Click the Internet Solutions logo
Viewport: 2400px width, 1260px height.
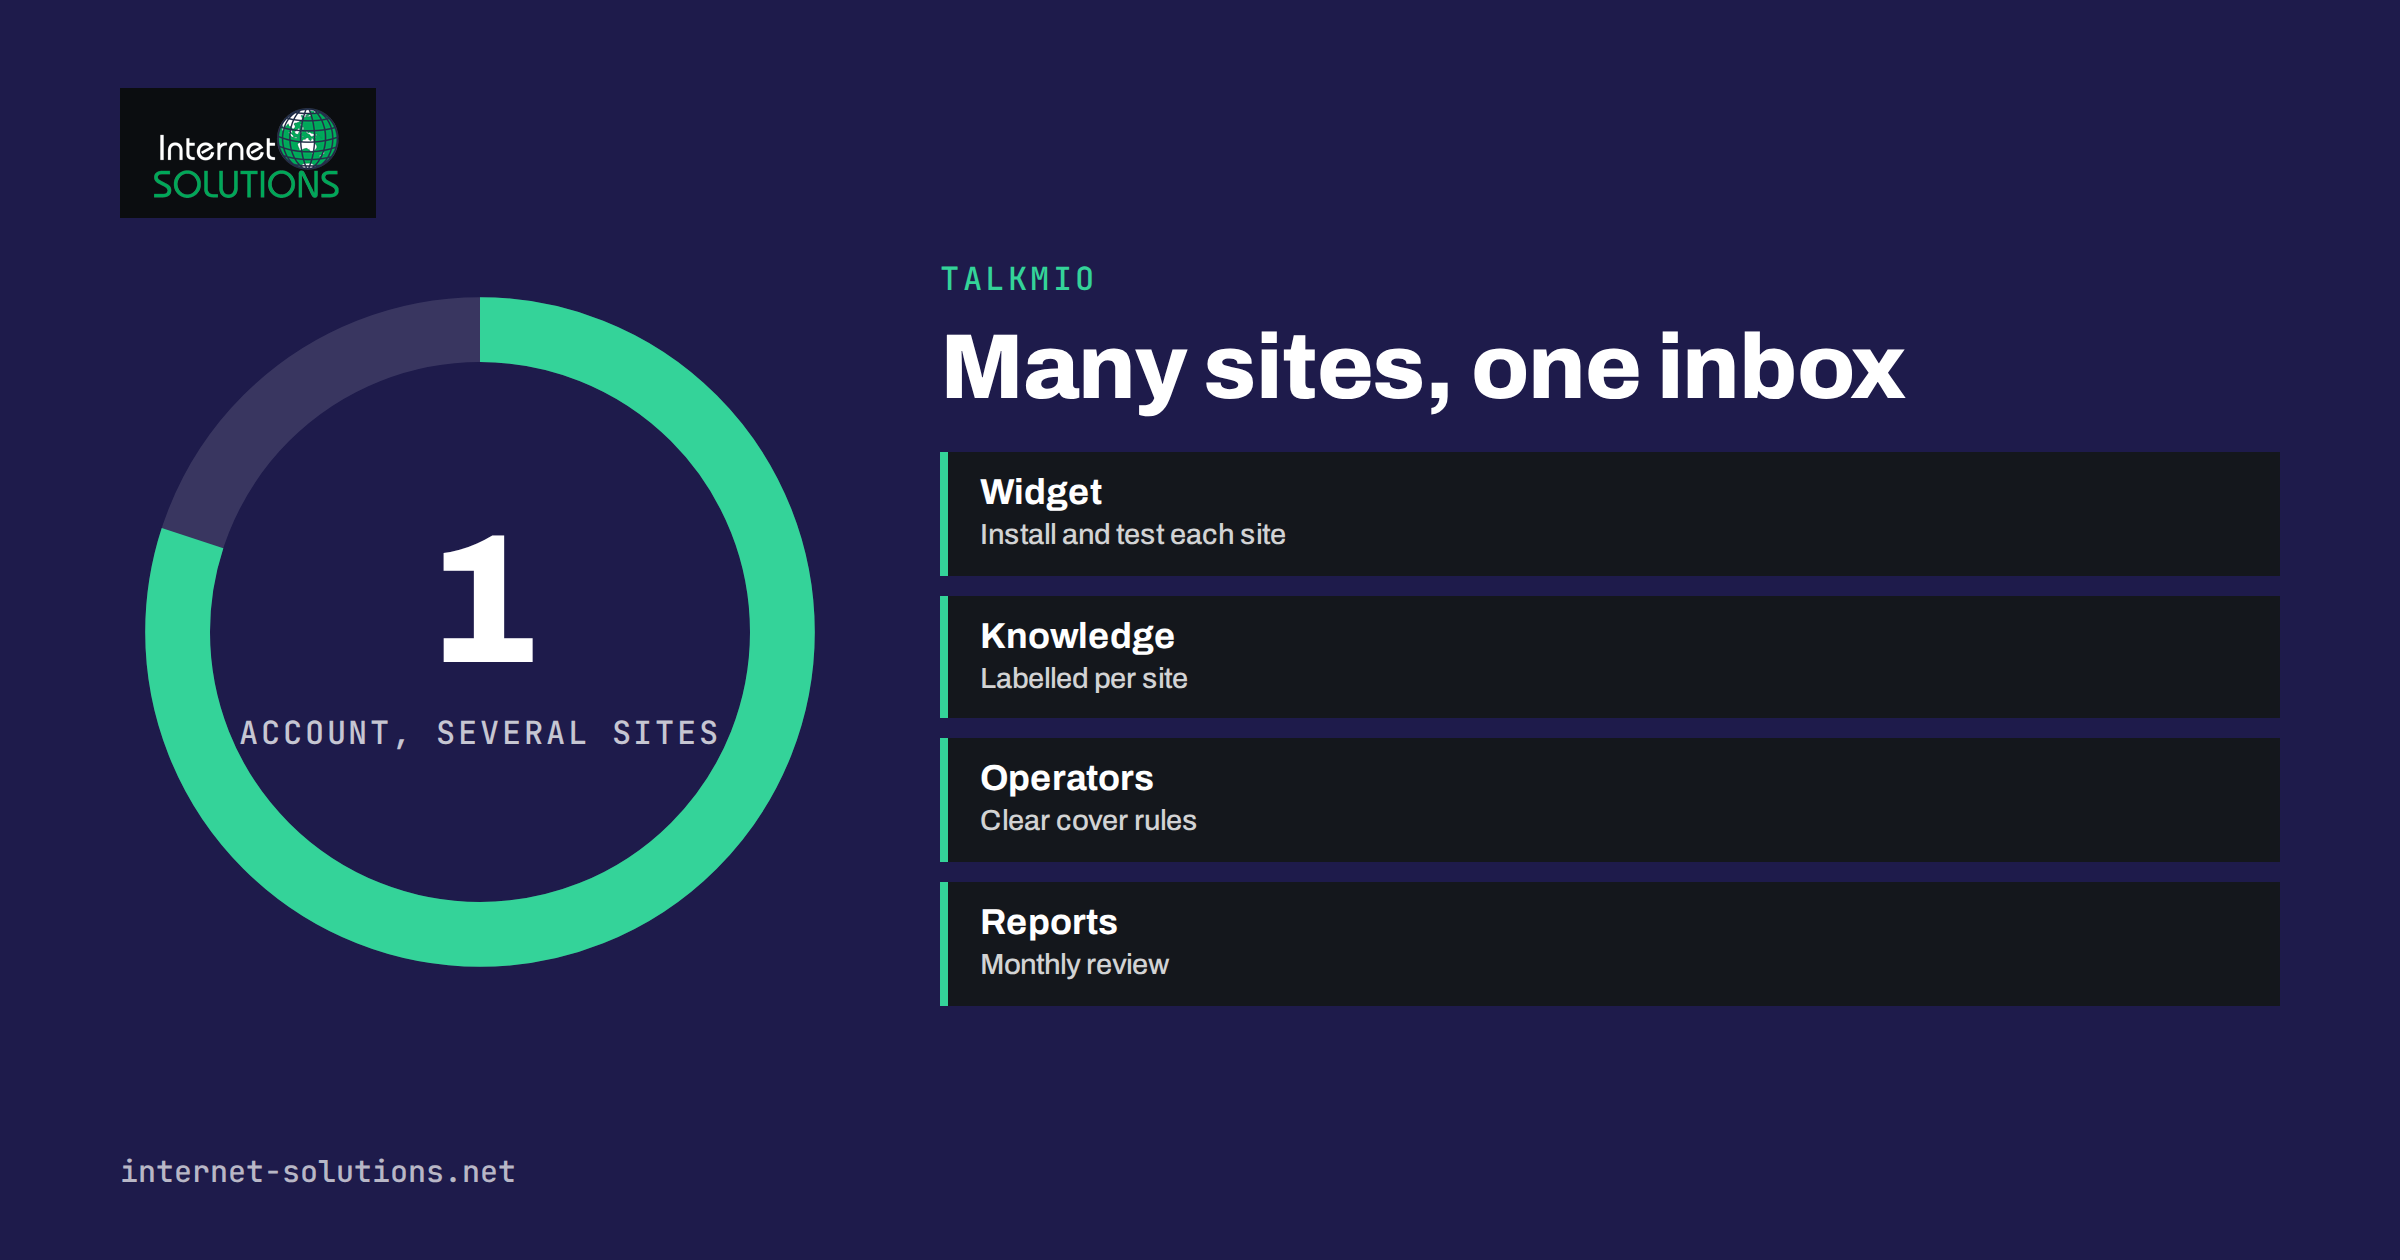[248, 153]
